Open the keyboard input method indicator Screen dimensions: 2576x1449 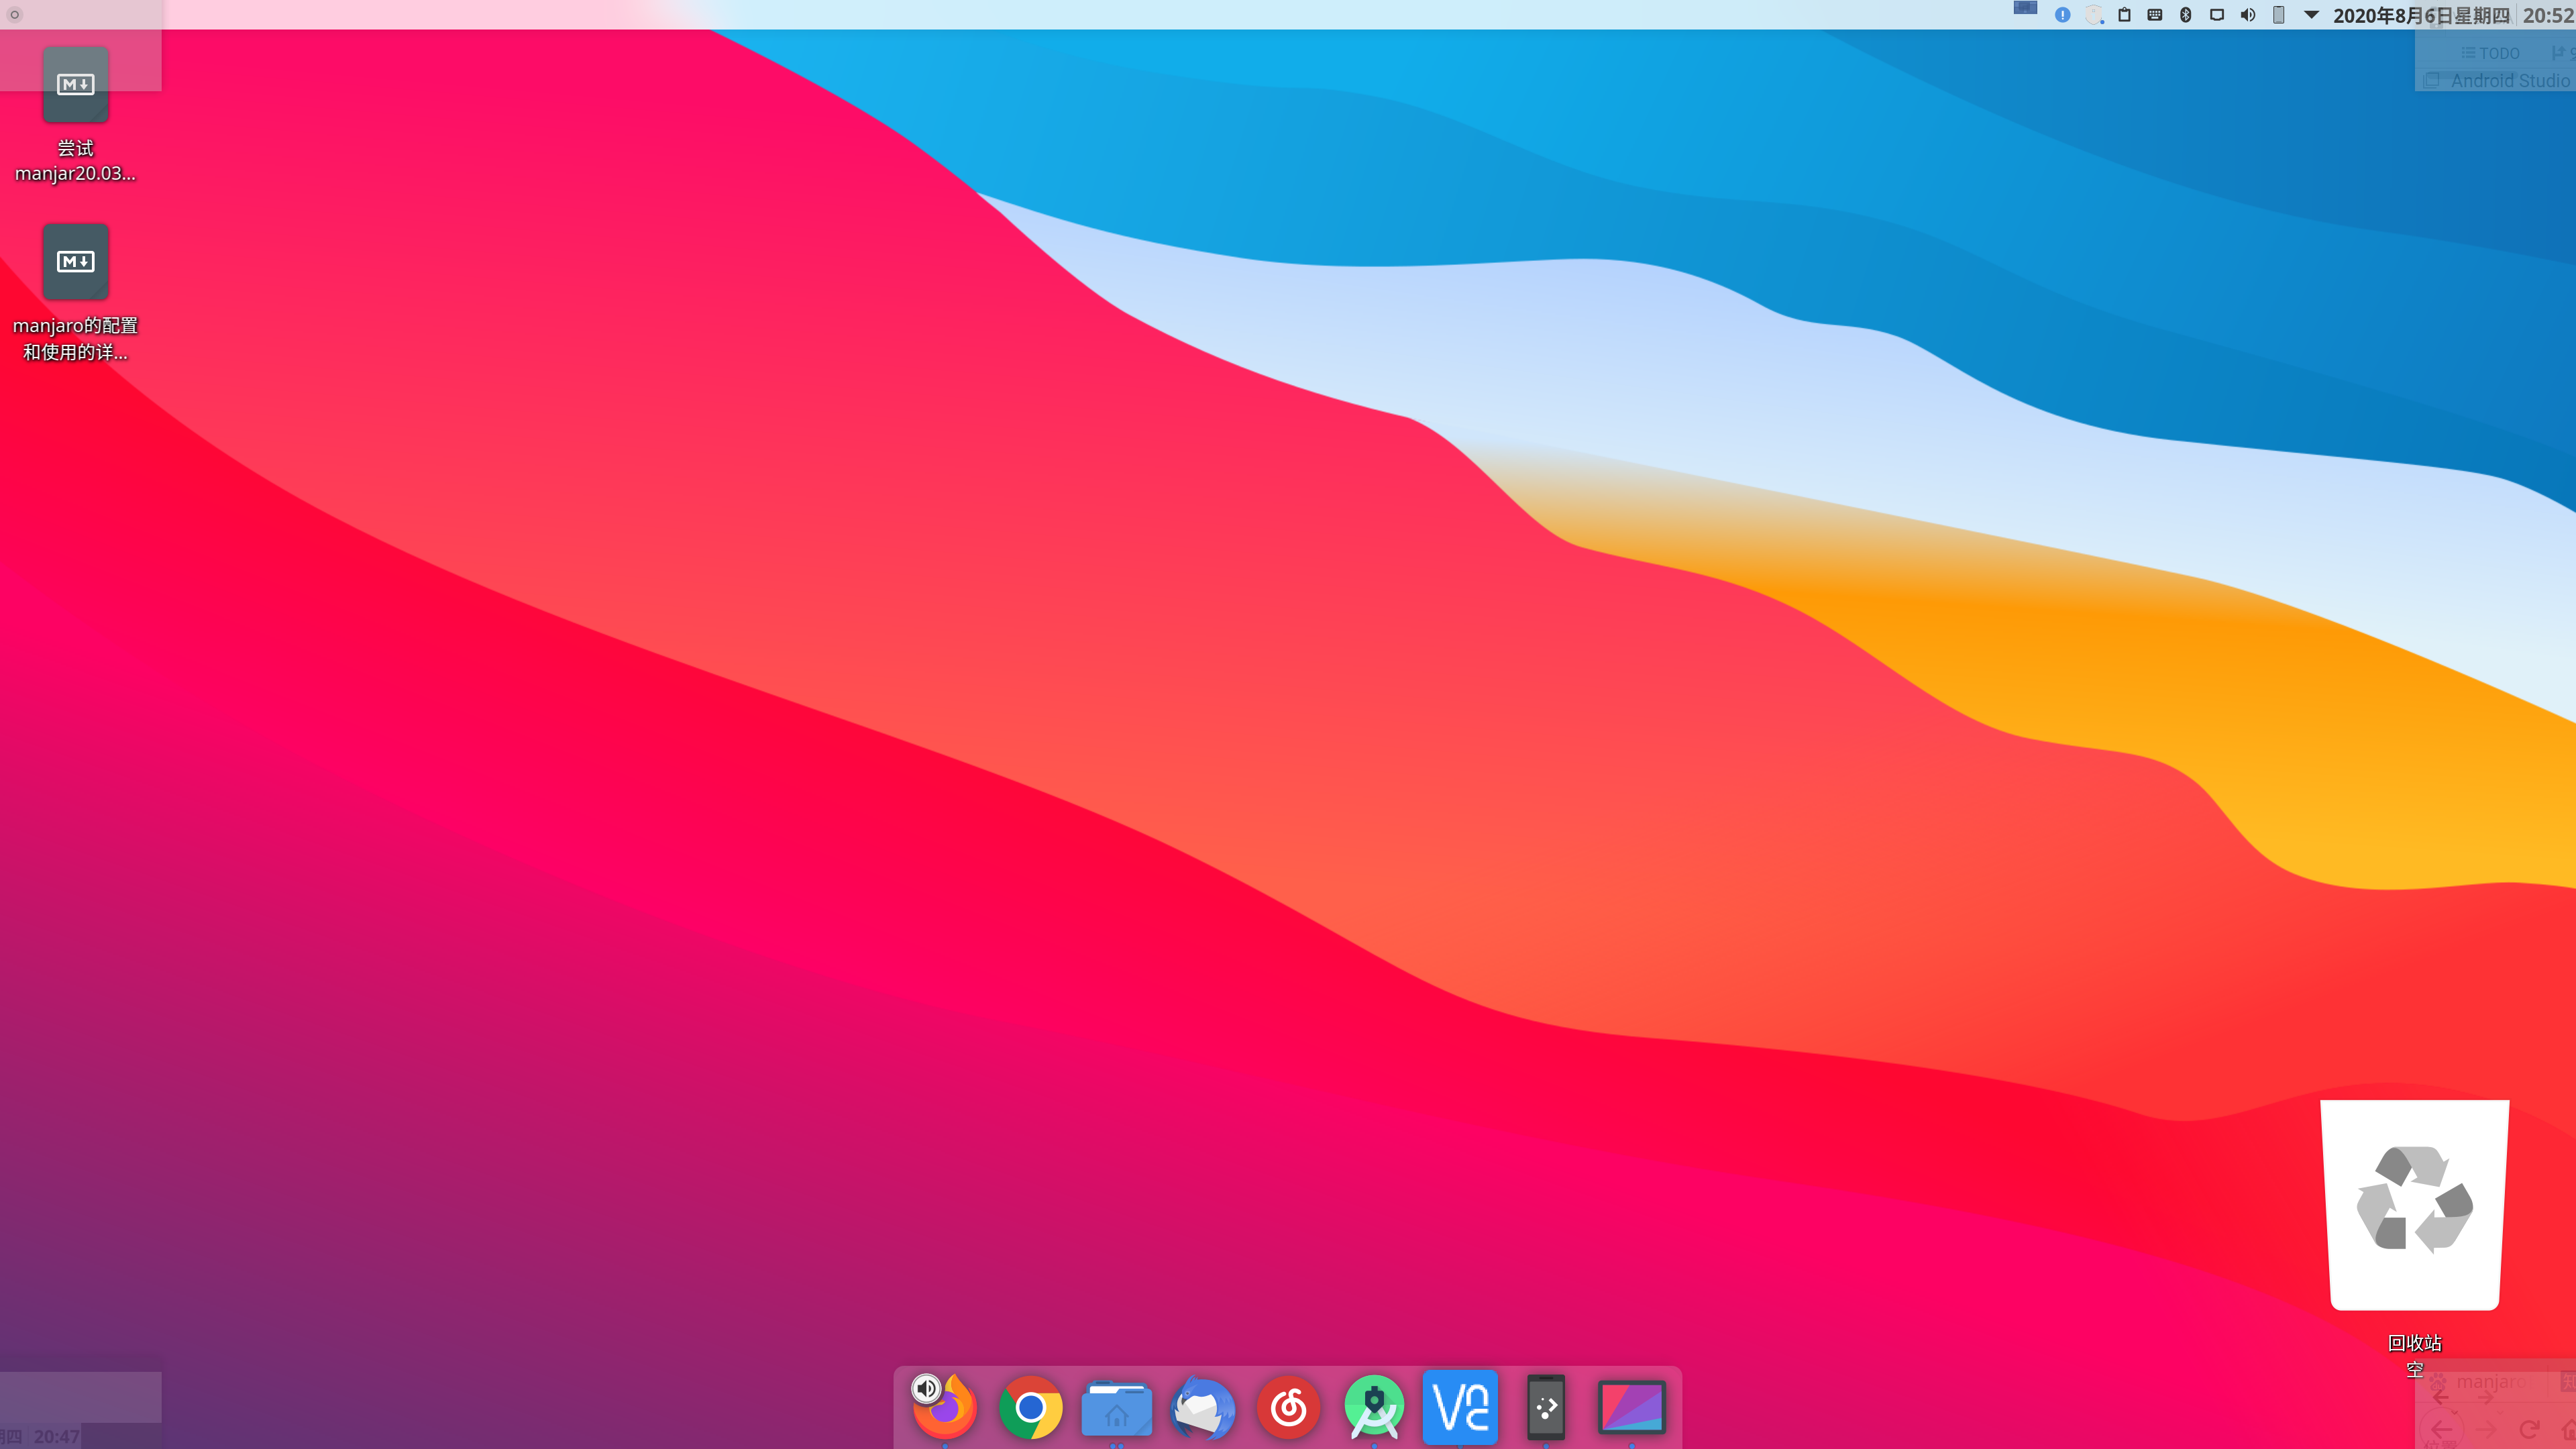point(2155,14)
